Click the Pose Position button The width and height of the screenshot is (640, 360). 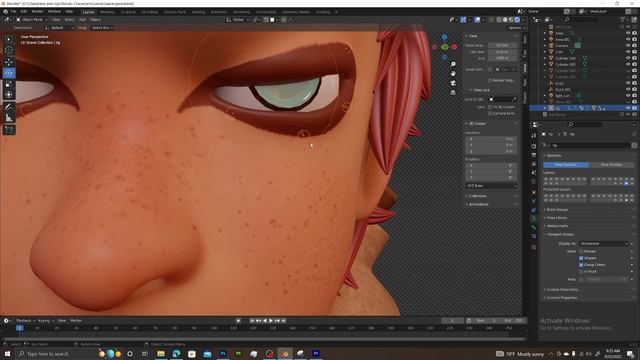point(566,164)
